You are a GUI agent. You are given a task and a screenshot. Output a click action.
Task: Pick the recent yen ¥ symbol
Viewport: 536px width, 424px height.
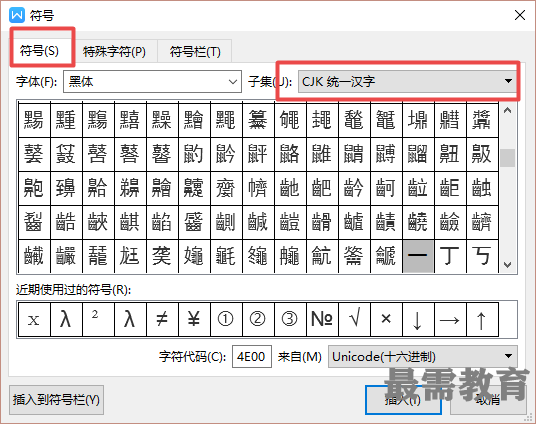(194, 320)
